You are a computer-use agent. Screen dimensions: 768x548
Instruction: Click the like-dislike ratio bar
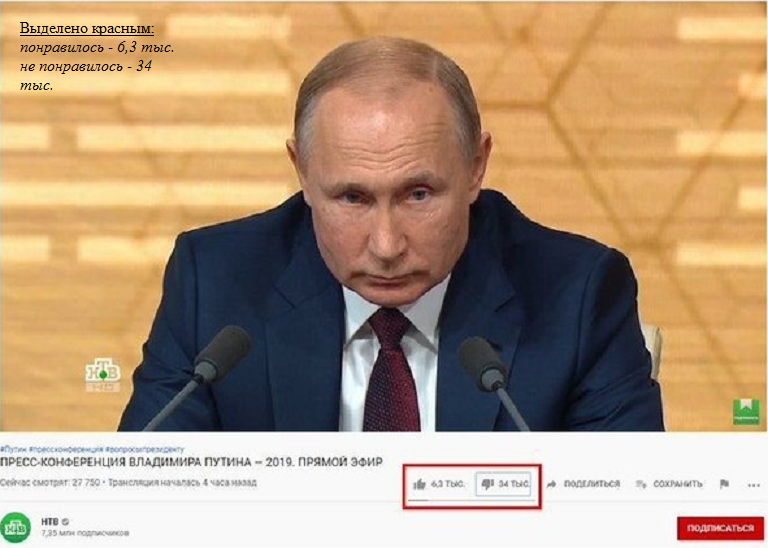click(x=470, y=500)
